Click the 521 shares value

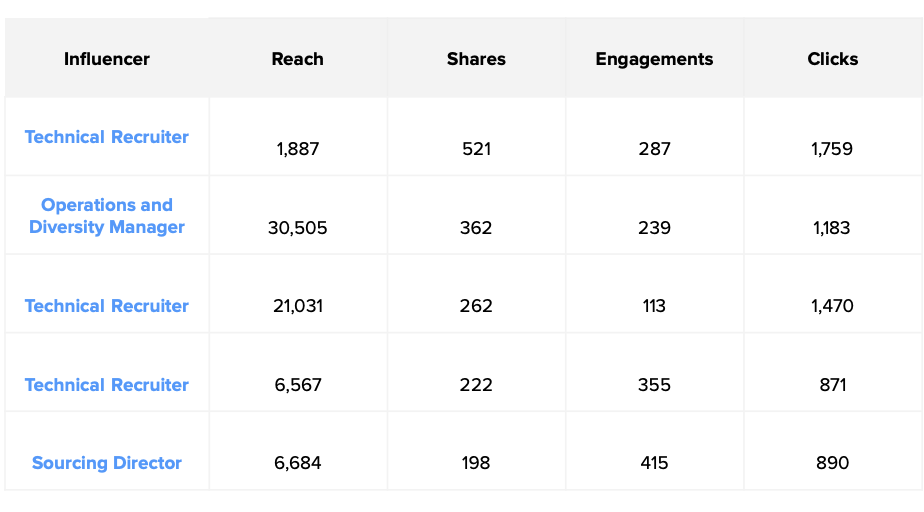point(476,149)
